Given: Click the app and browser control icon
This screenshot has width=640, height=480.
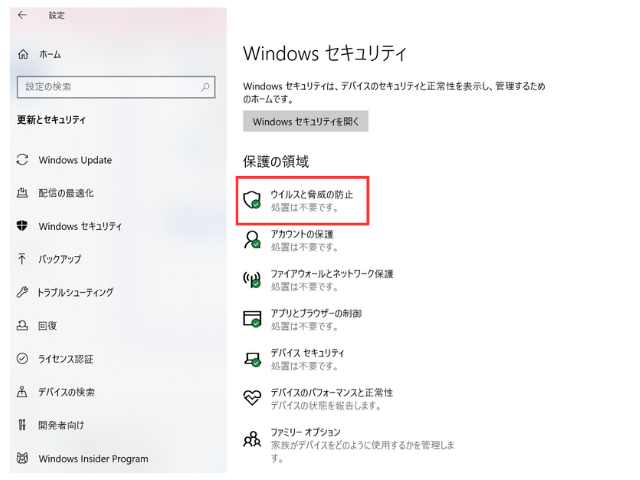Looking at the screenshot, I should coord(252,319).
